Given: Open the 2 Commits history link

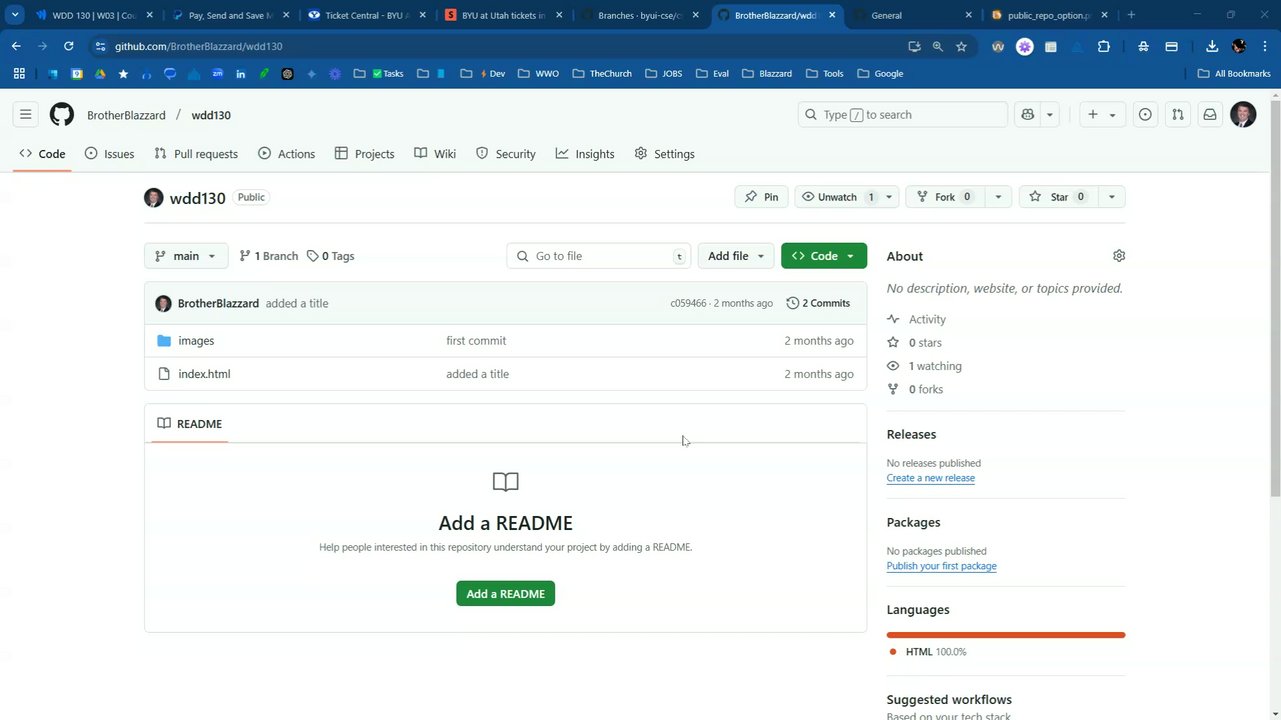Looking at the screenshot, I should pyautogui.click(x=819, y=303).
